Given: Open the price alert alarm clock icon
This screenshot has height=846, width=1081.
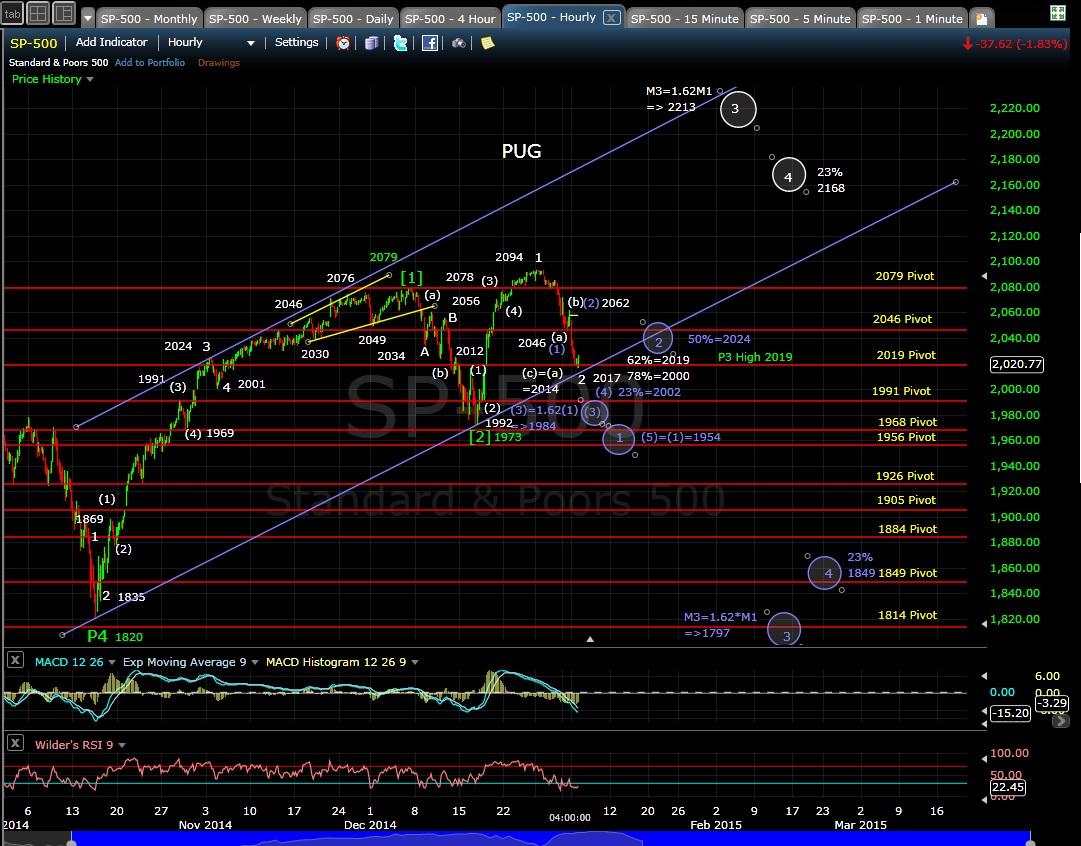Looking at the screenshot, I should [343, 43].
